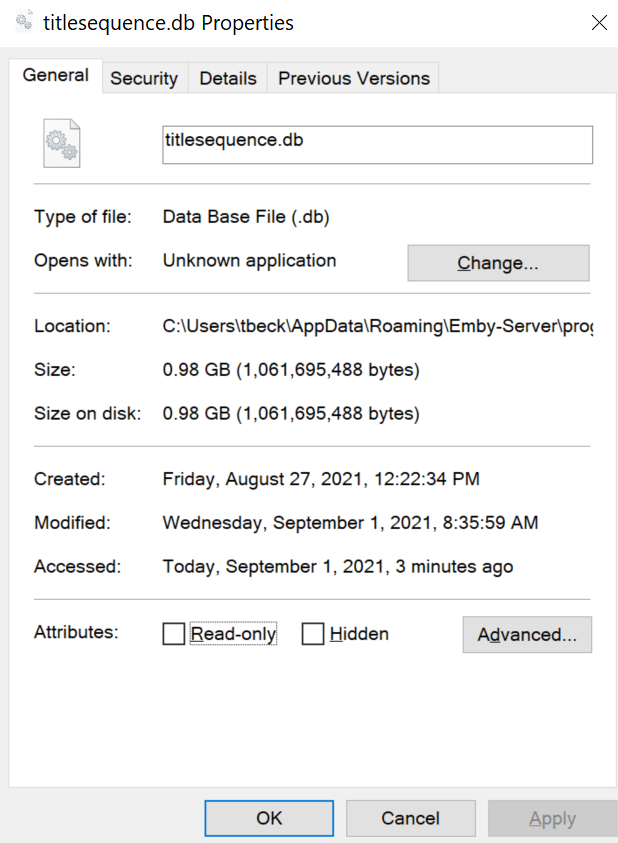Open the Details tab
The image size is (618, 843).
point(228,78)
